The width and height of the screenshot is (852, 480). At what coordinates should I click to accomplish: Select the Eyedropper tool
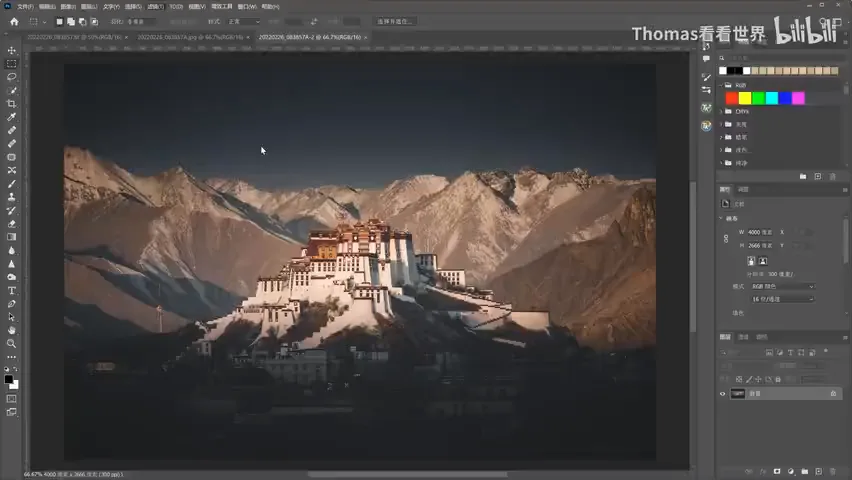pyautogui.click(x=11, y=117)
